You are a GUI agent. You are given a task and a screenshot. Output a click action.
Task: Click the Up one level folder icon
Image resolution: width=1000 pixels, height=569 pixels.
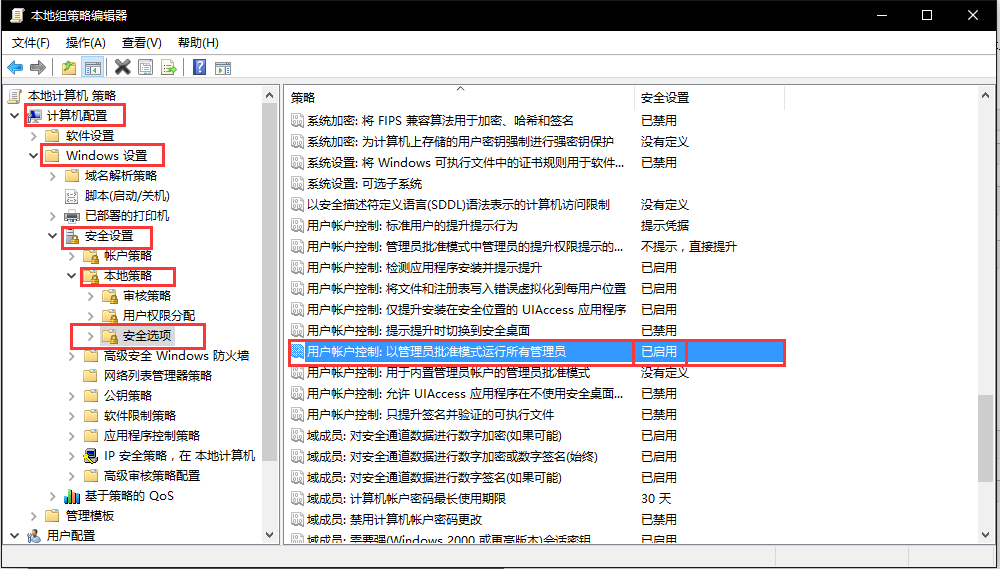point(68,68)
